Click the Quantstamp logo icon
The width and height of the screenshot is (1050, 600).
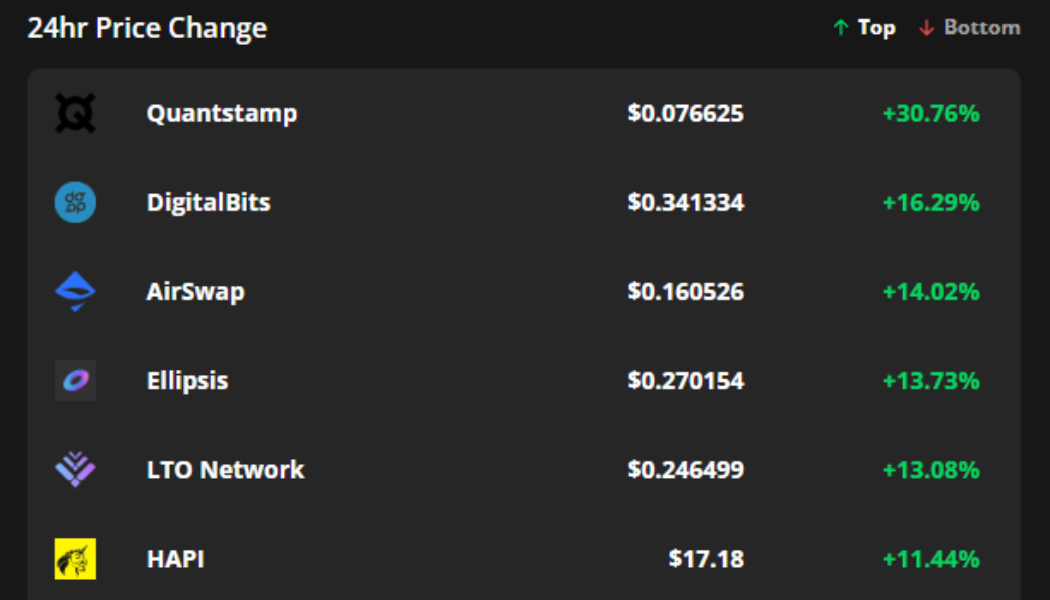pos(76,113)
